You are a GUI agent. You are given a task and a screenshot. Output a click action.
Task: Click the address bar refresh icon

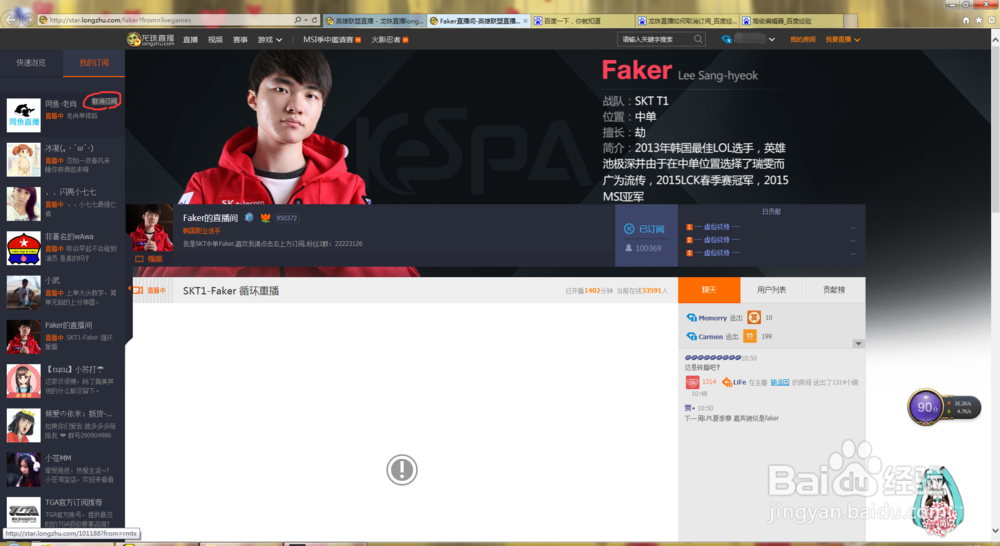314,20
